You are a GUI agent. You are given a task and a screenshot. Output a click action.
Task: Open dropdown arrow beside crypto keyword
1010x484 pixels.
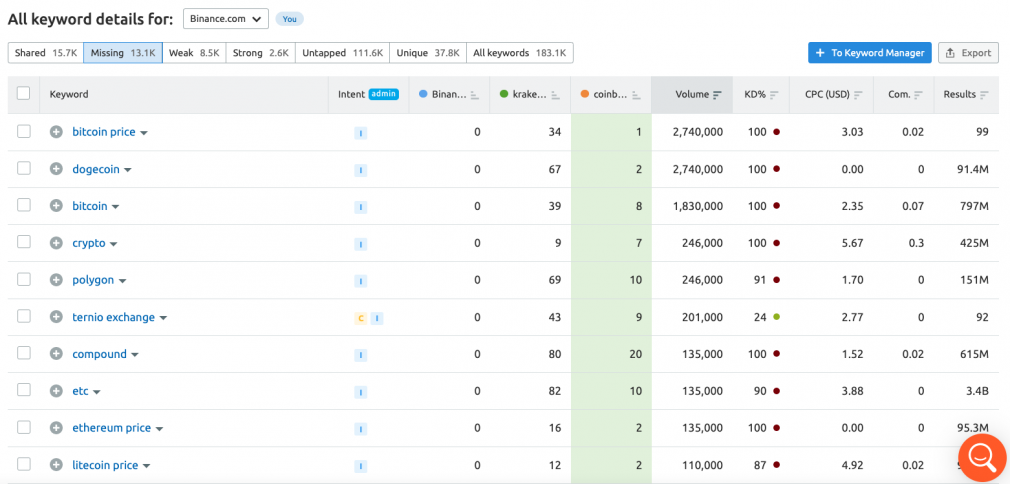click(113, 244)
